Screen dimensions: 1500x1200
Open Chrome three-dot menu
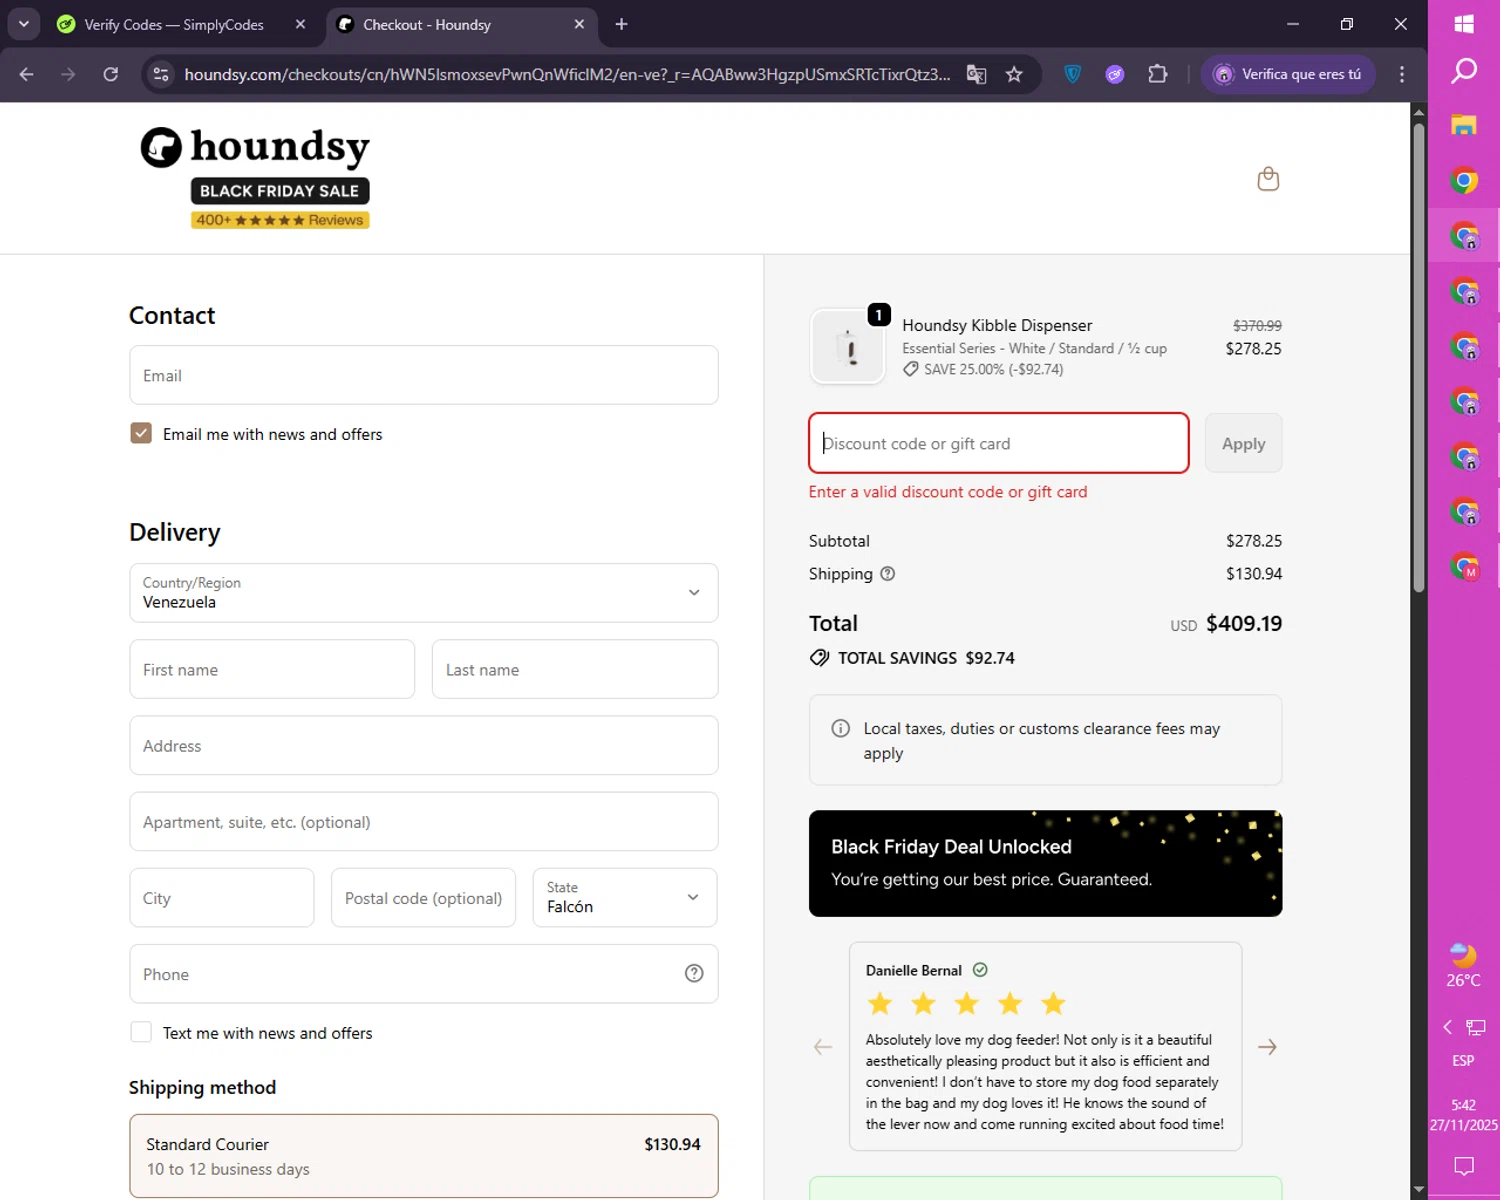pyautogui.click(x=1402, y=74)
